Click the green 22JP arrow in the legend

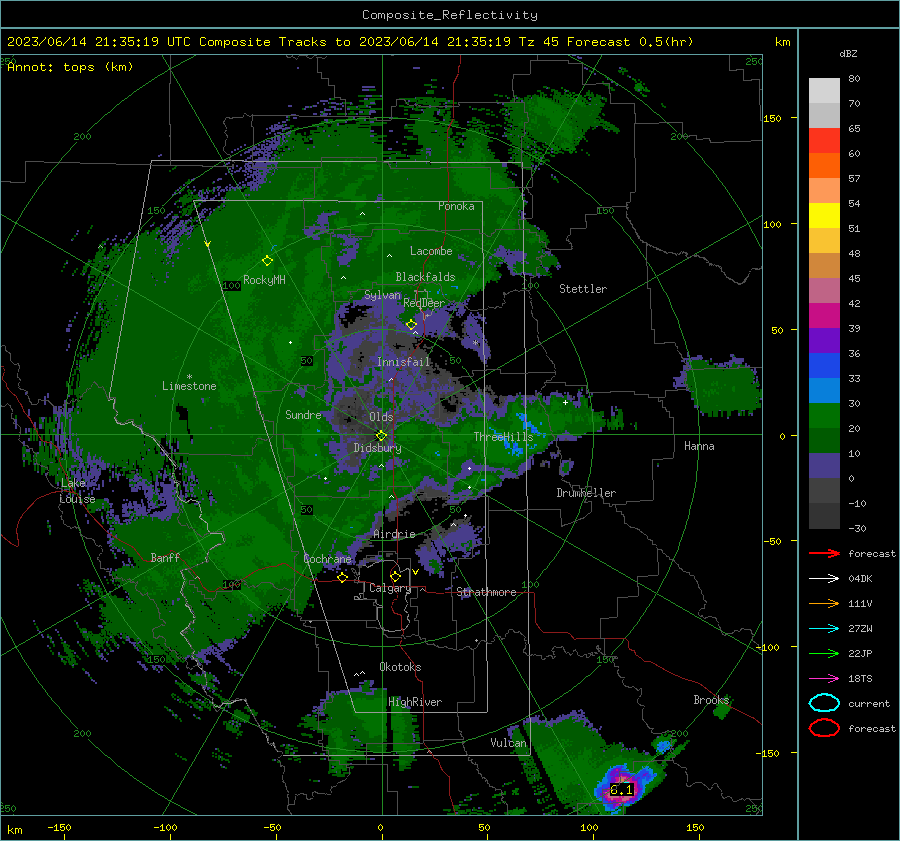[x=824, y=653]
